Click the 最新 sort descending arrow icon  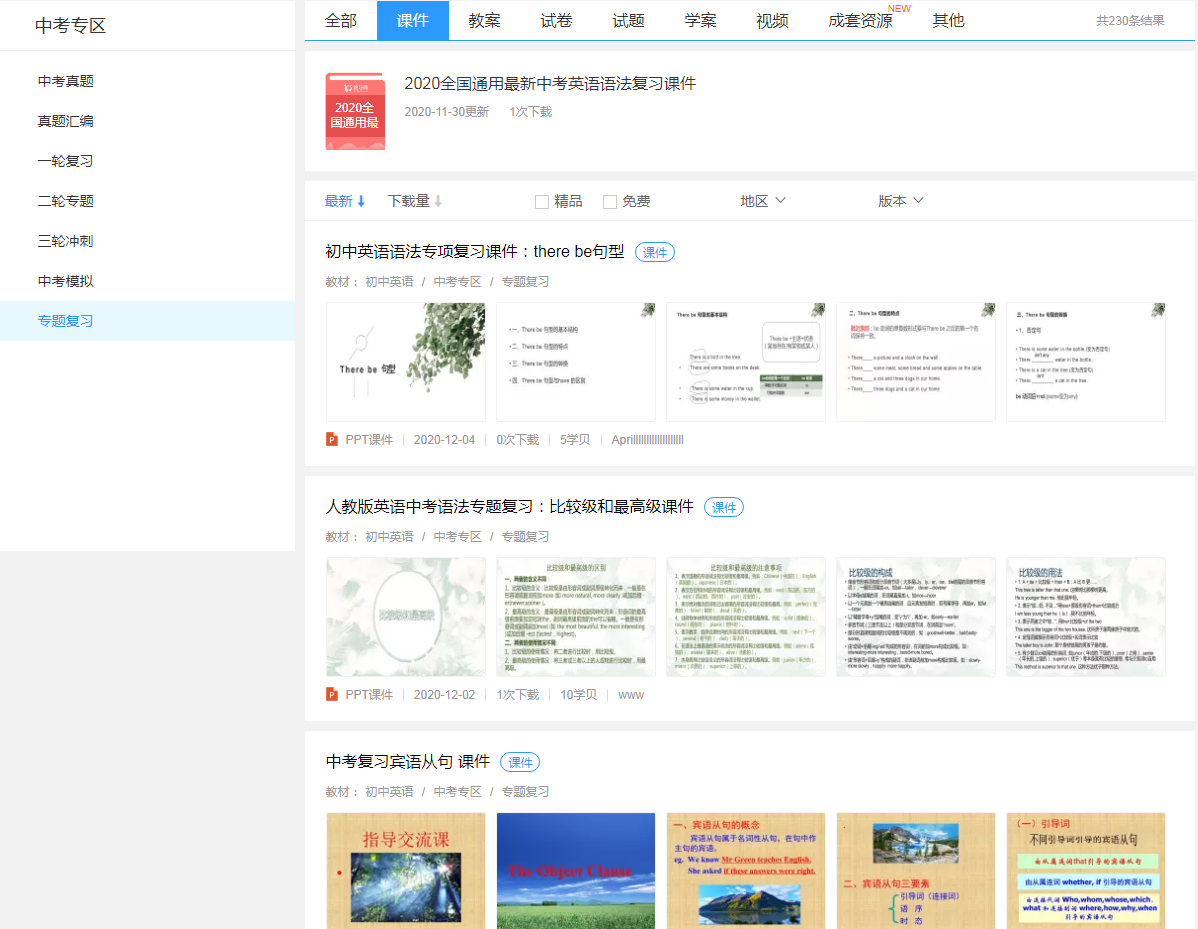click(x=362, y=200)
